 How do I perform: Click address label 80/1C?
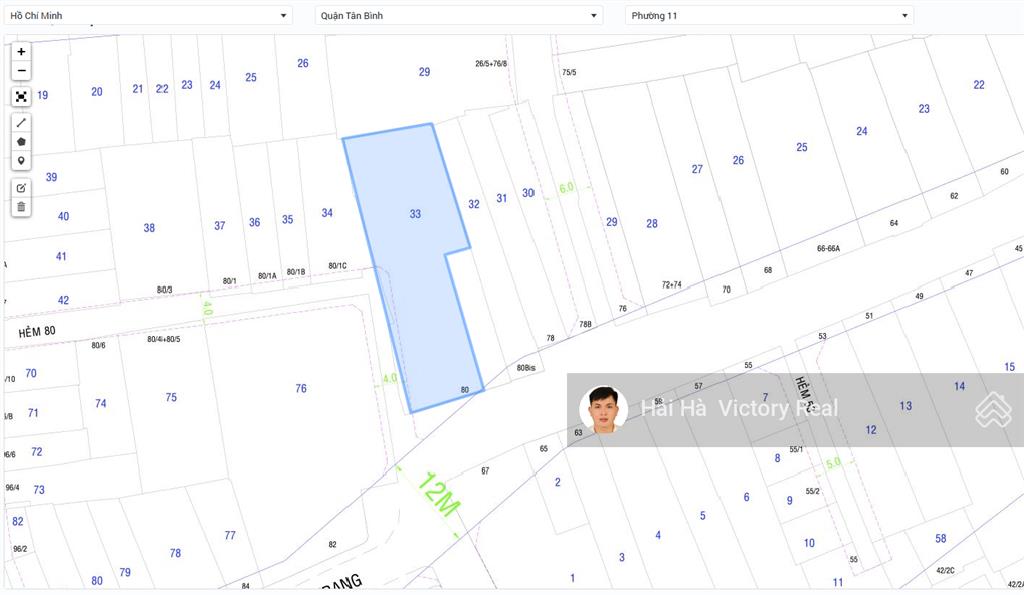click(338, 266)
